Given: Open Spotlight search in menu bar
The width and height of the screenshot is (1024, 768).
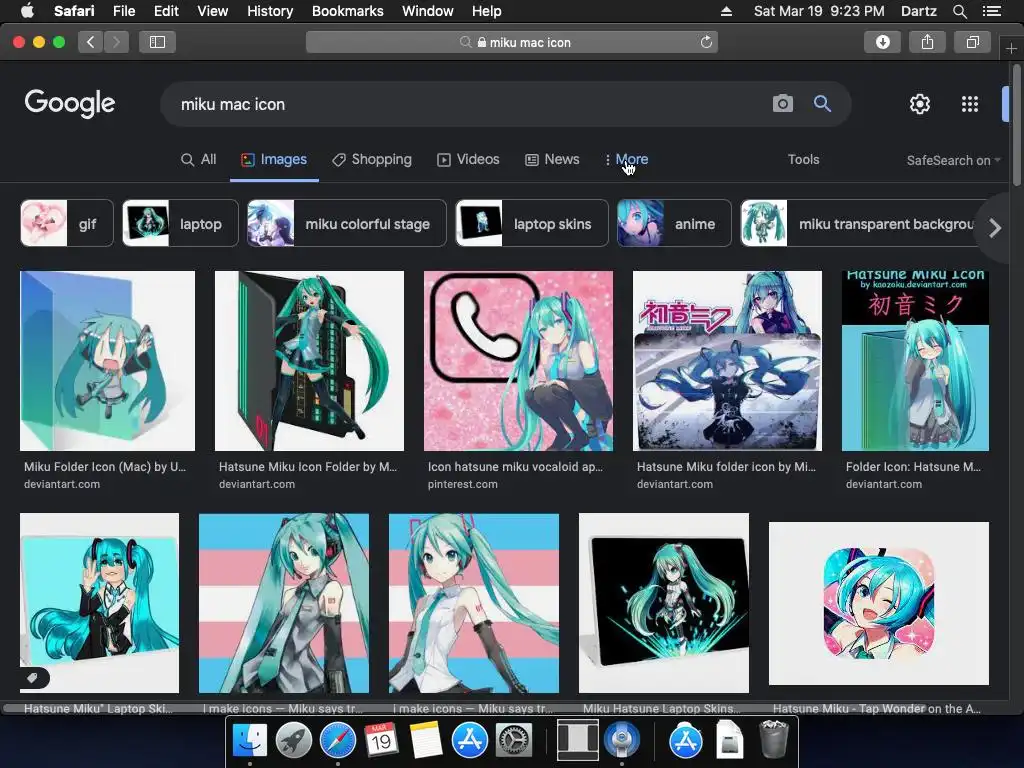Looking at the screenshot, I should point(960,11).
